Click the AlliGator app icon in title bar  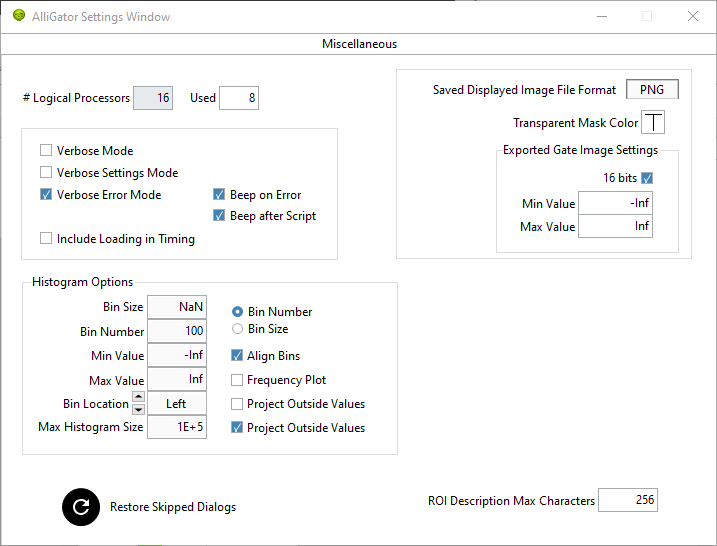(x=19, y=16)
